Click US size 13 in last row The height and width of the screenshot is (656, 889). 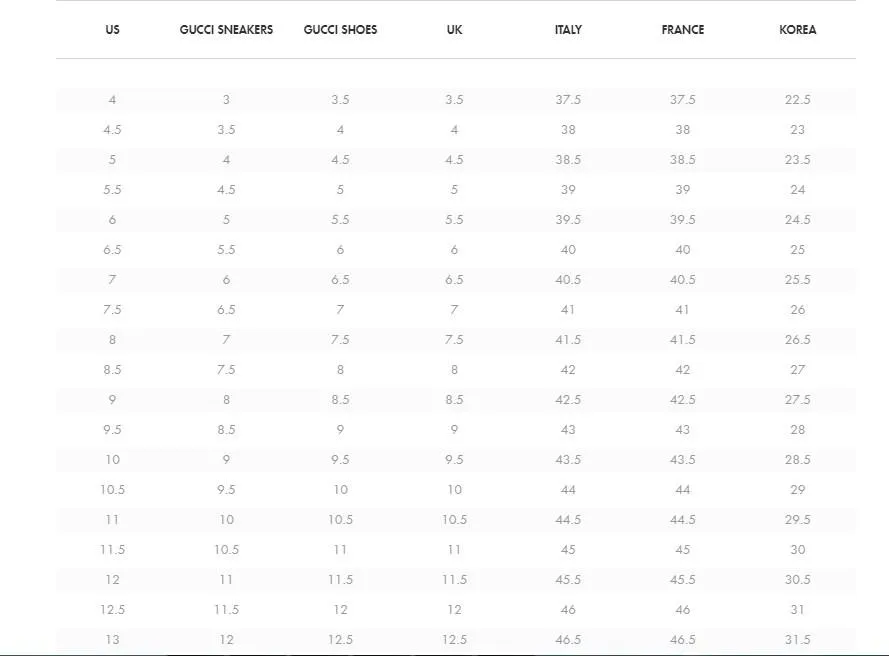pyautogui.click(x=112, y=640)
